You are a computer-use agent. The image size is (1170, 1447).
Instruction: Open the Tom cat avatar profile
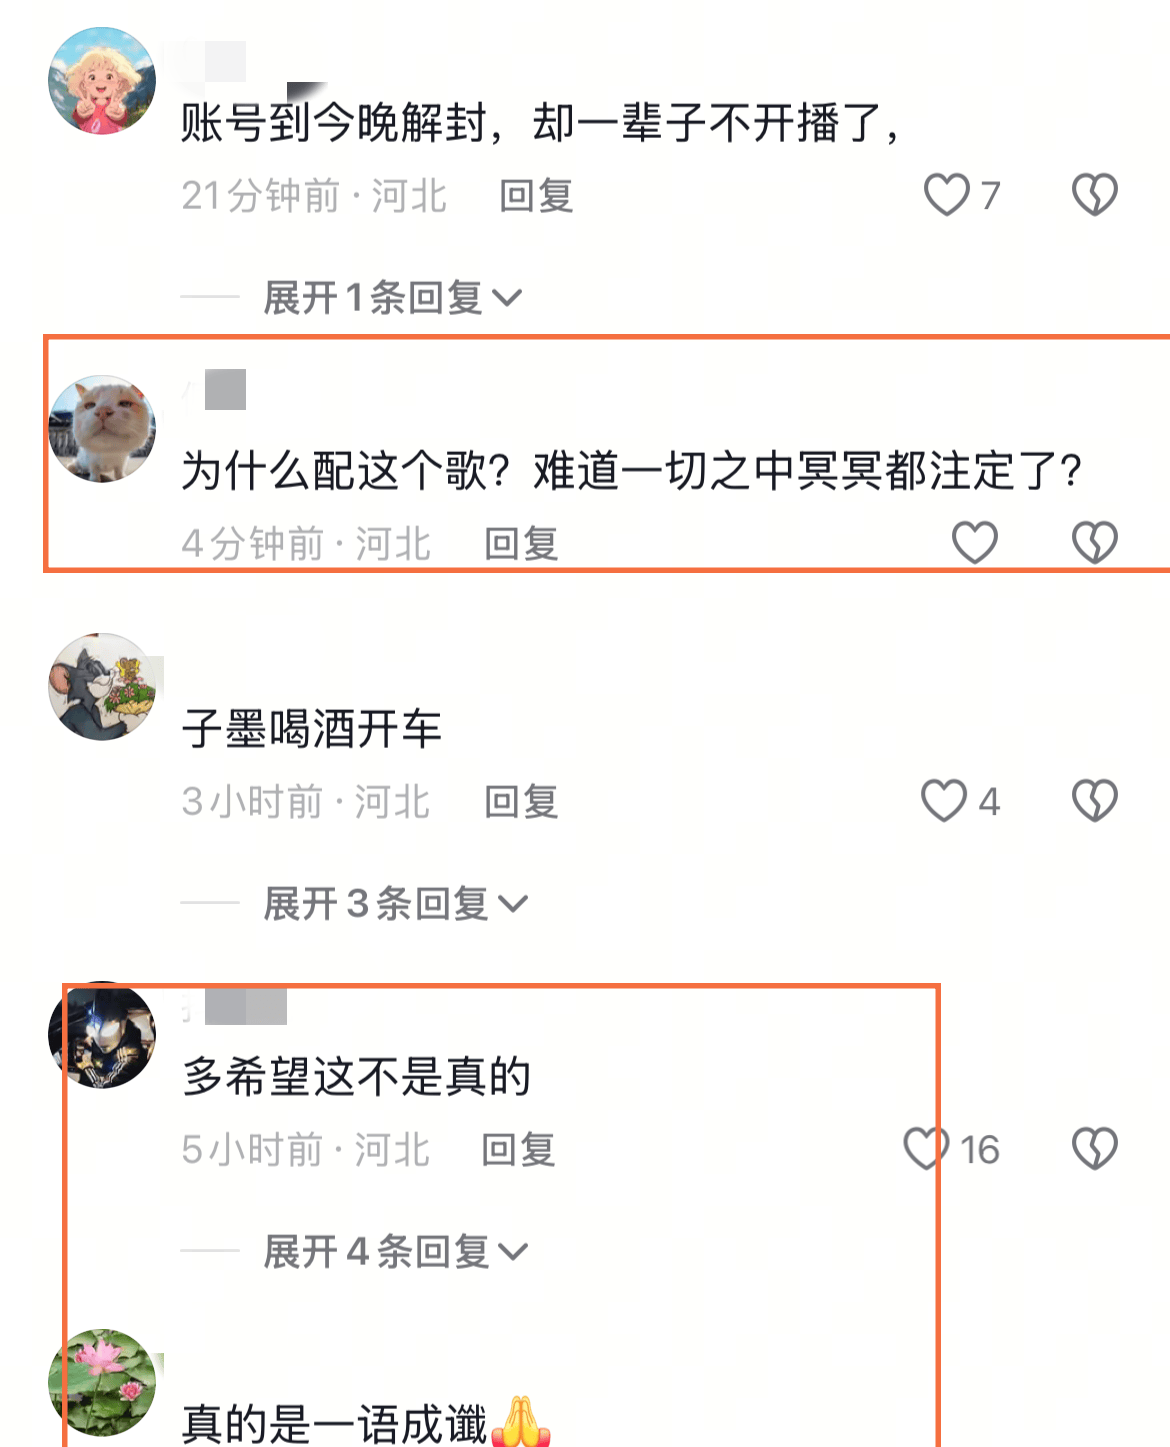point(102,687)
